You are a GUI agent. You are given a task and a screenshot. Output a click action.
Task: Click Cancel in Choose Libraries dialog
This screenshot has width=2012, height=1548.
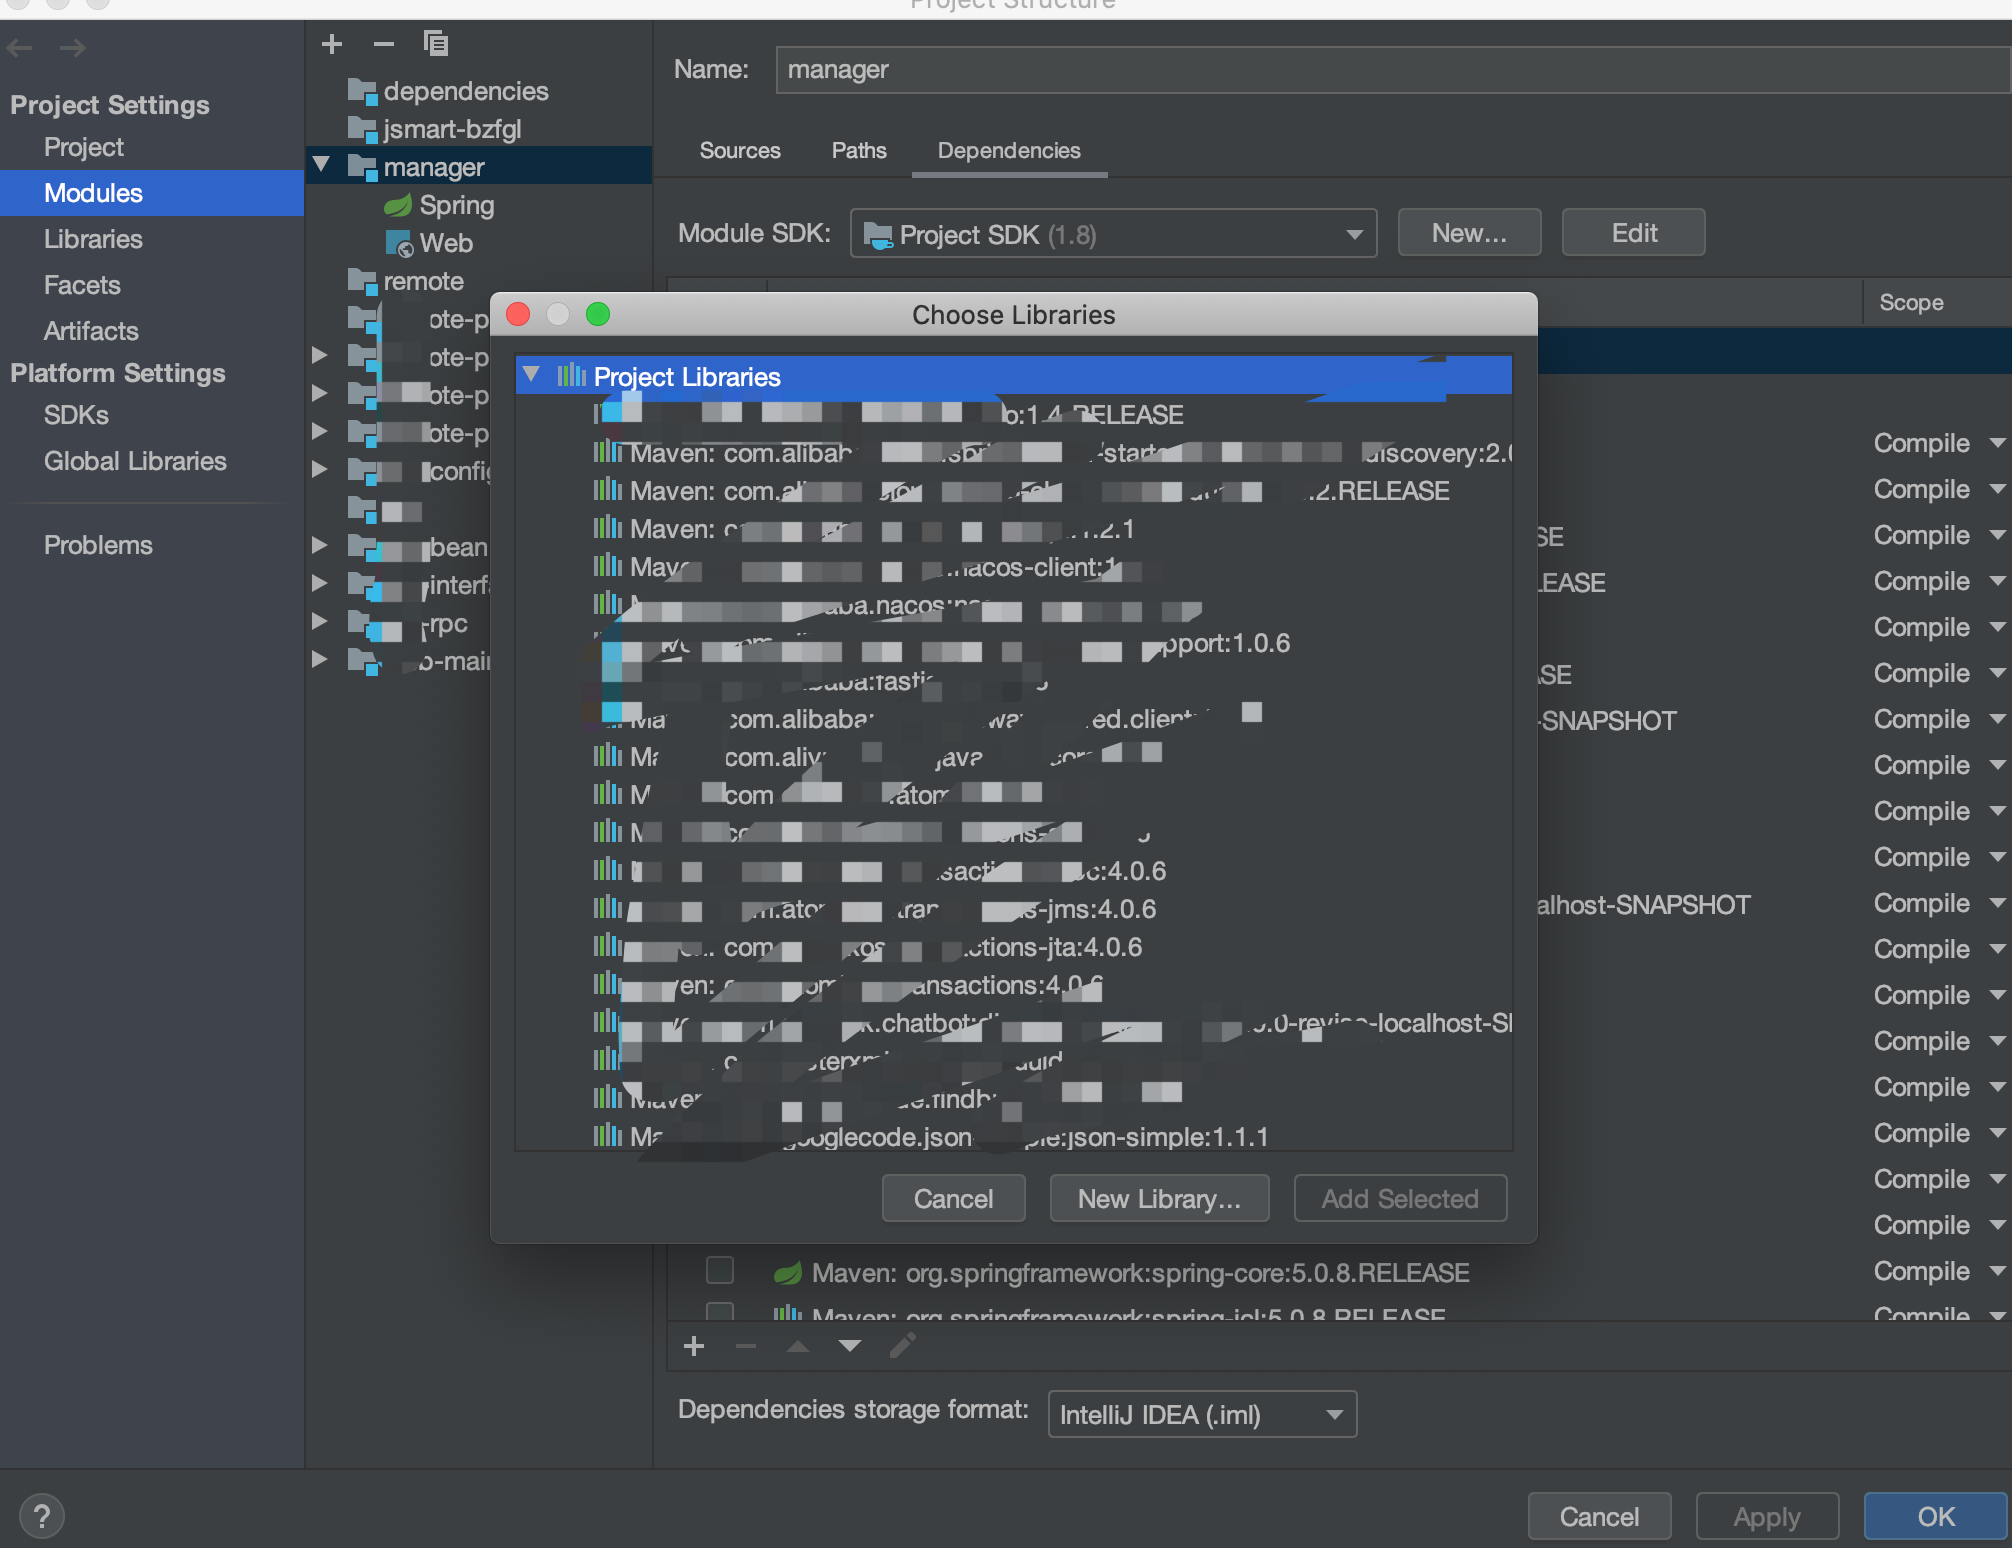952,1198
